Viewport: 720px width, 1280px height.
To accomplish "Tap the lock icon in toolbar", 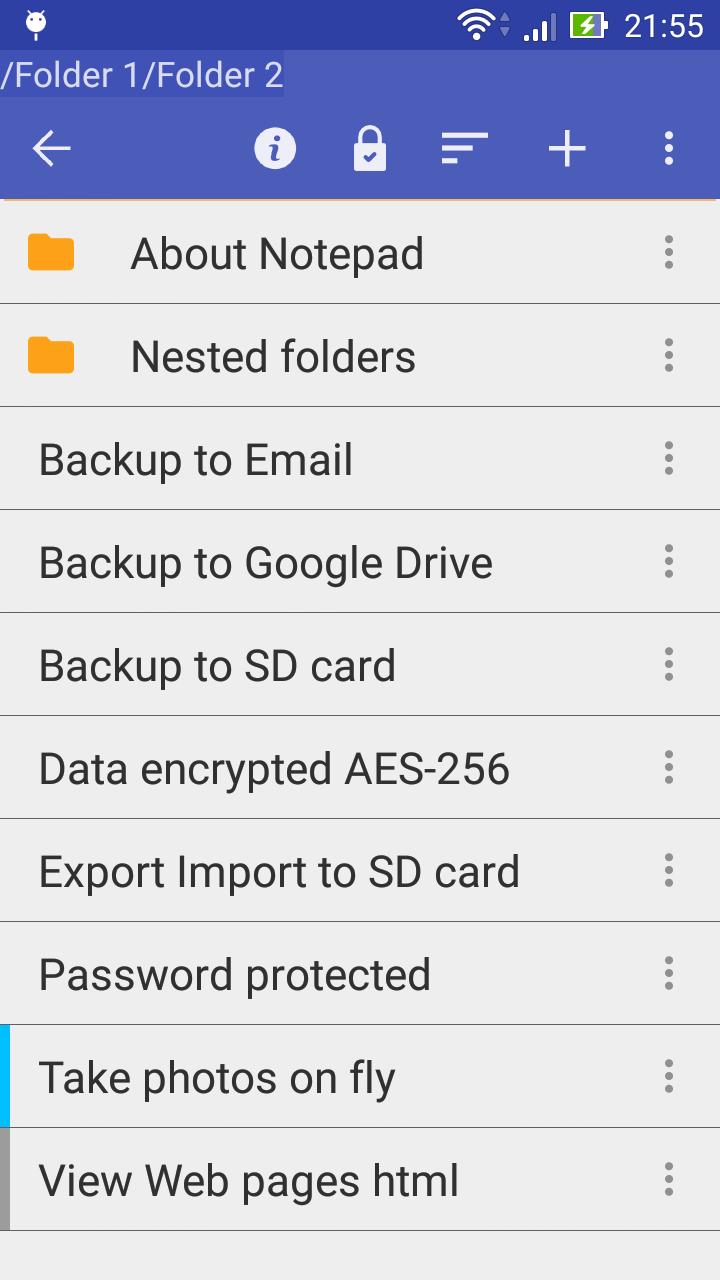I will [370, 149].
